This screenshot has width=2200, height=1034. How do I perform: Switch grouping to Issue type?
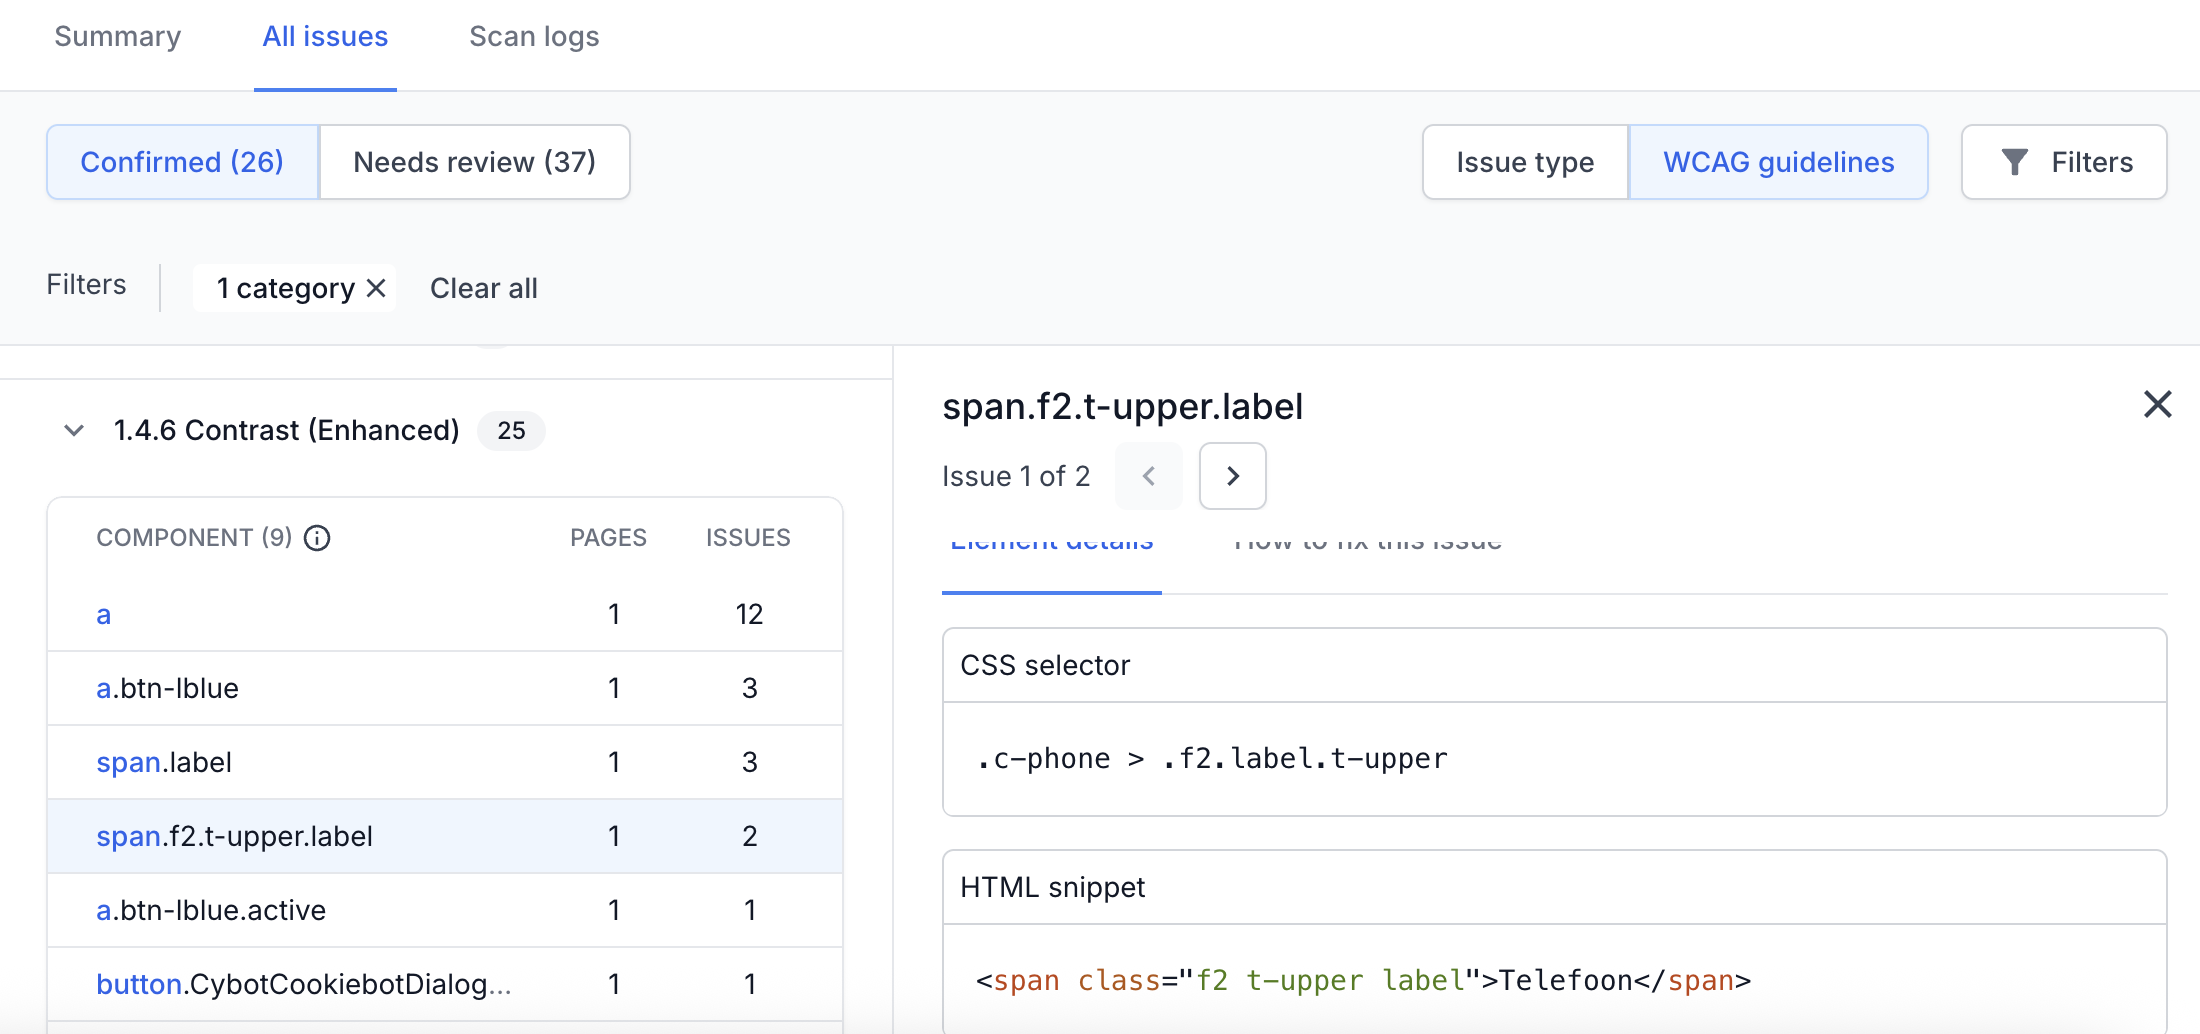1524,161
